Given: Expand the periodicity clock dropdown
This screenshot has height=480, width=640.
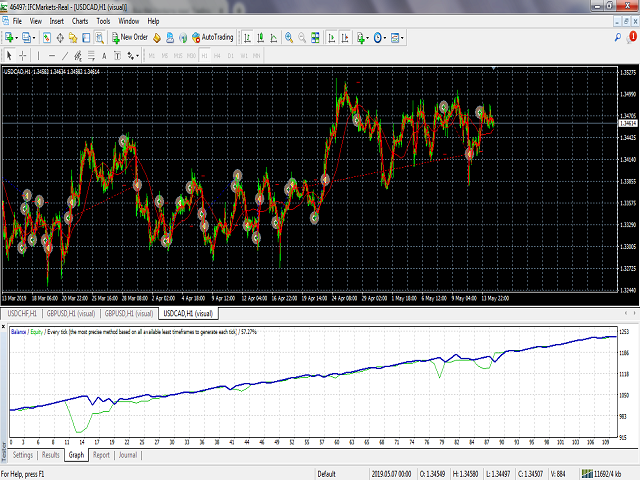Looking at the screenshot, I should pyautogui.click(x=385, y=38).
